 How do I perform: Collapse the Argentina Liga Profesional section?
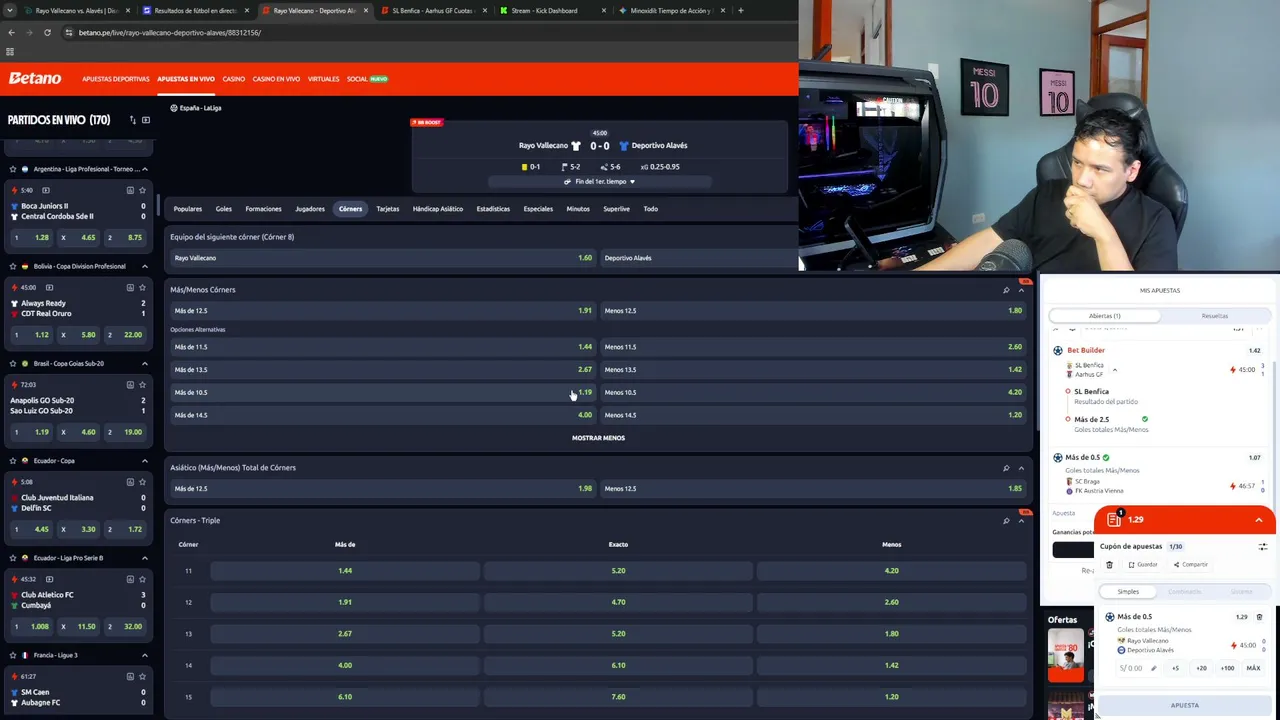[x=145, y=169]
